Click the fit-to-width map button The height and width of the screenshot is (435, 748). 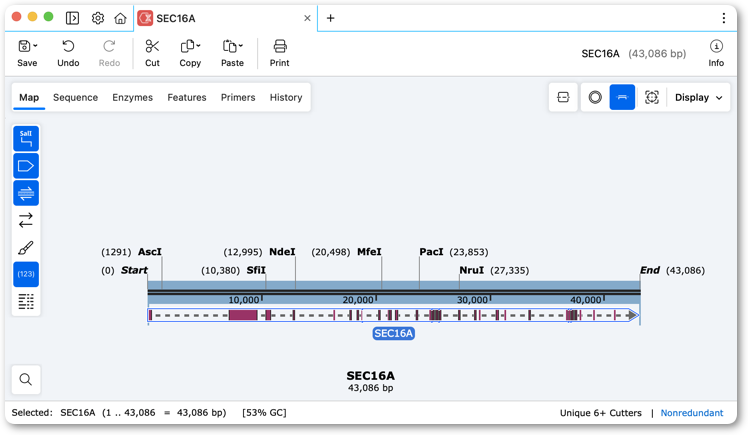coord(563,97)
